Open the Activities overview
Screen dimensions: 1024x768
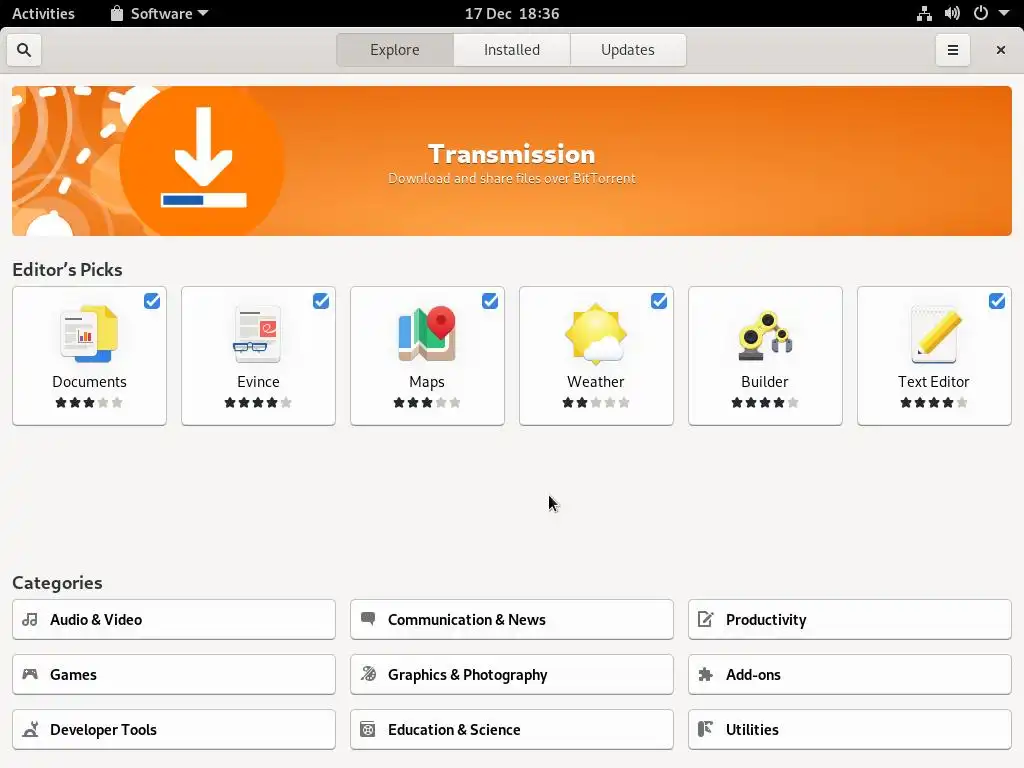[43, 13]
